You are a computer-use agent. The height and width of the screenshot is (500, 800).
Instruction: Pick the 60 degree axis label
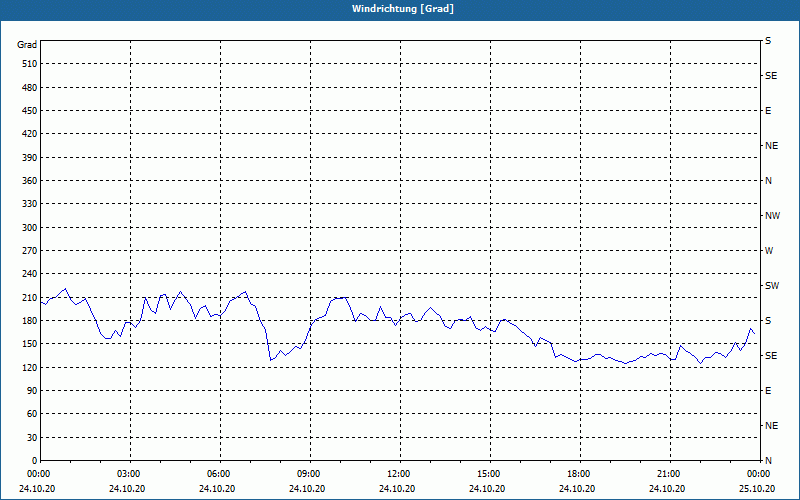click(x=32, y=413)
